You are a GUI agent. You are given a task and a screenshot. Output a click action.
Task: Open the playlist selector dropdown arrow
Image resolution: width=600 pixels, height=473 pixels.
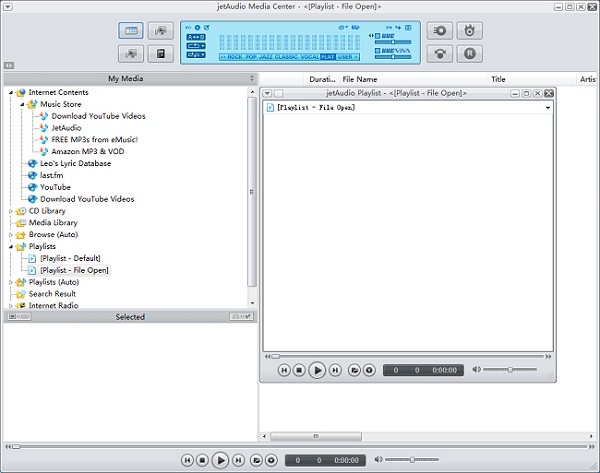(x=547, y=107)
